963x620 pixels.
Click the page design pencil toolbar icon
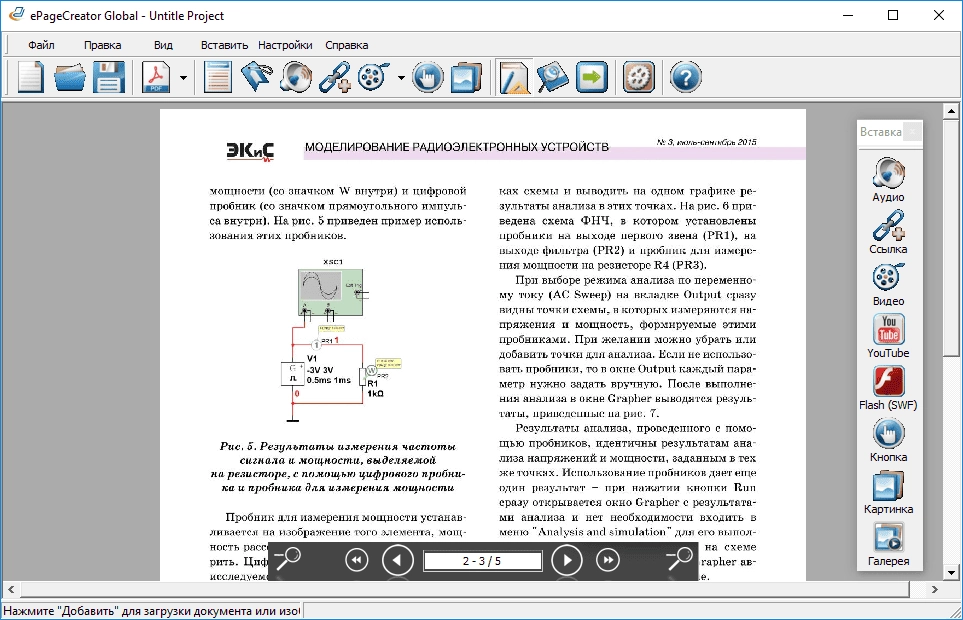click(x=514, y=77)
